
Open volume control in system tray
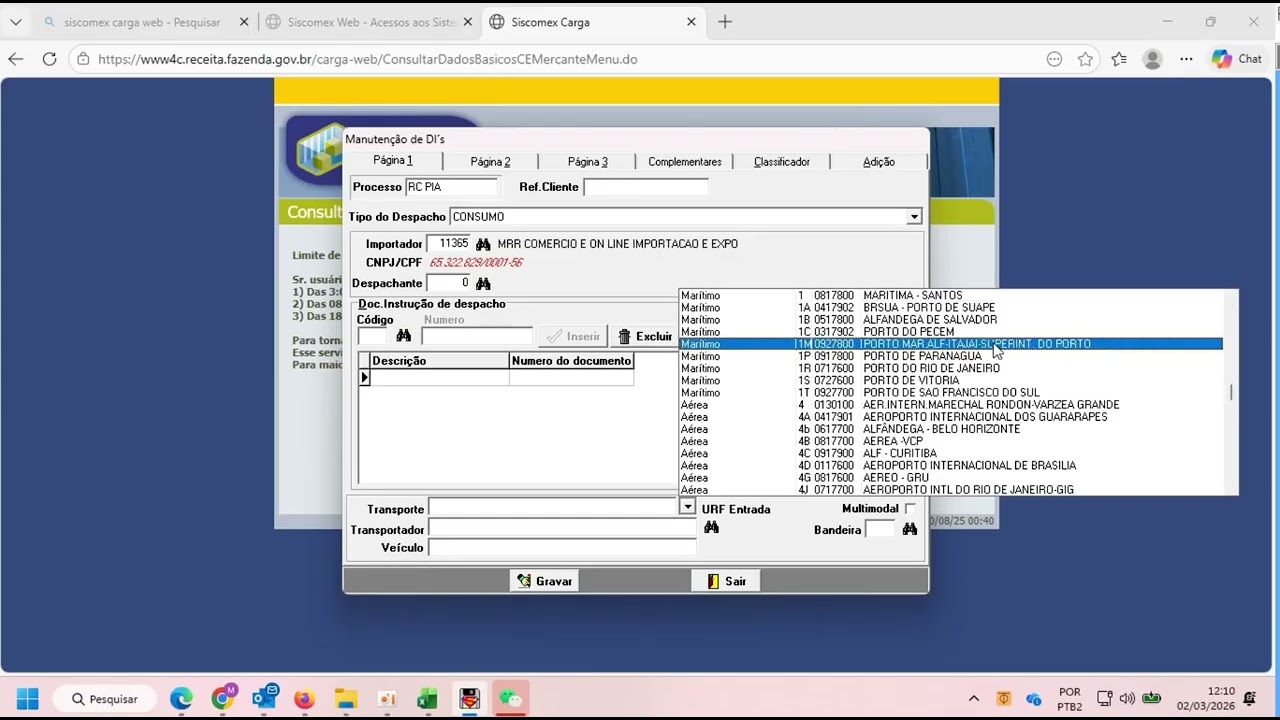(1127, 699)
